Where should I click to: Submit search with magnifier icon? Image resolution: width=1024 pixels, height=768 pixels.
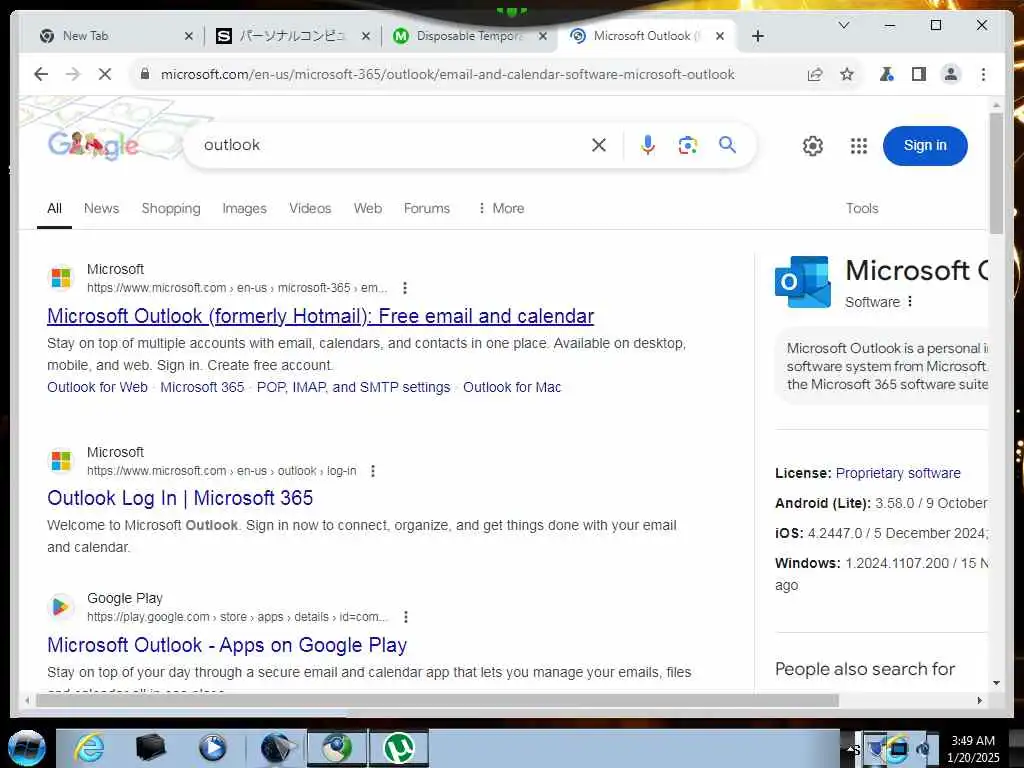[x=728, y=144]
